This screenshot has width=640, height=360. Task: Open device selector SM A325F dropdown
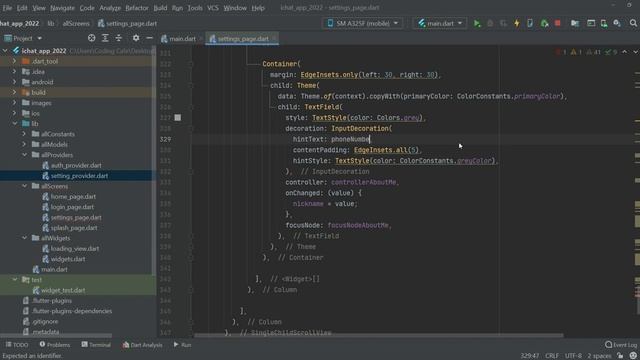pyautogui.click(x=363, y=23)
